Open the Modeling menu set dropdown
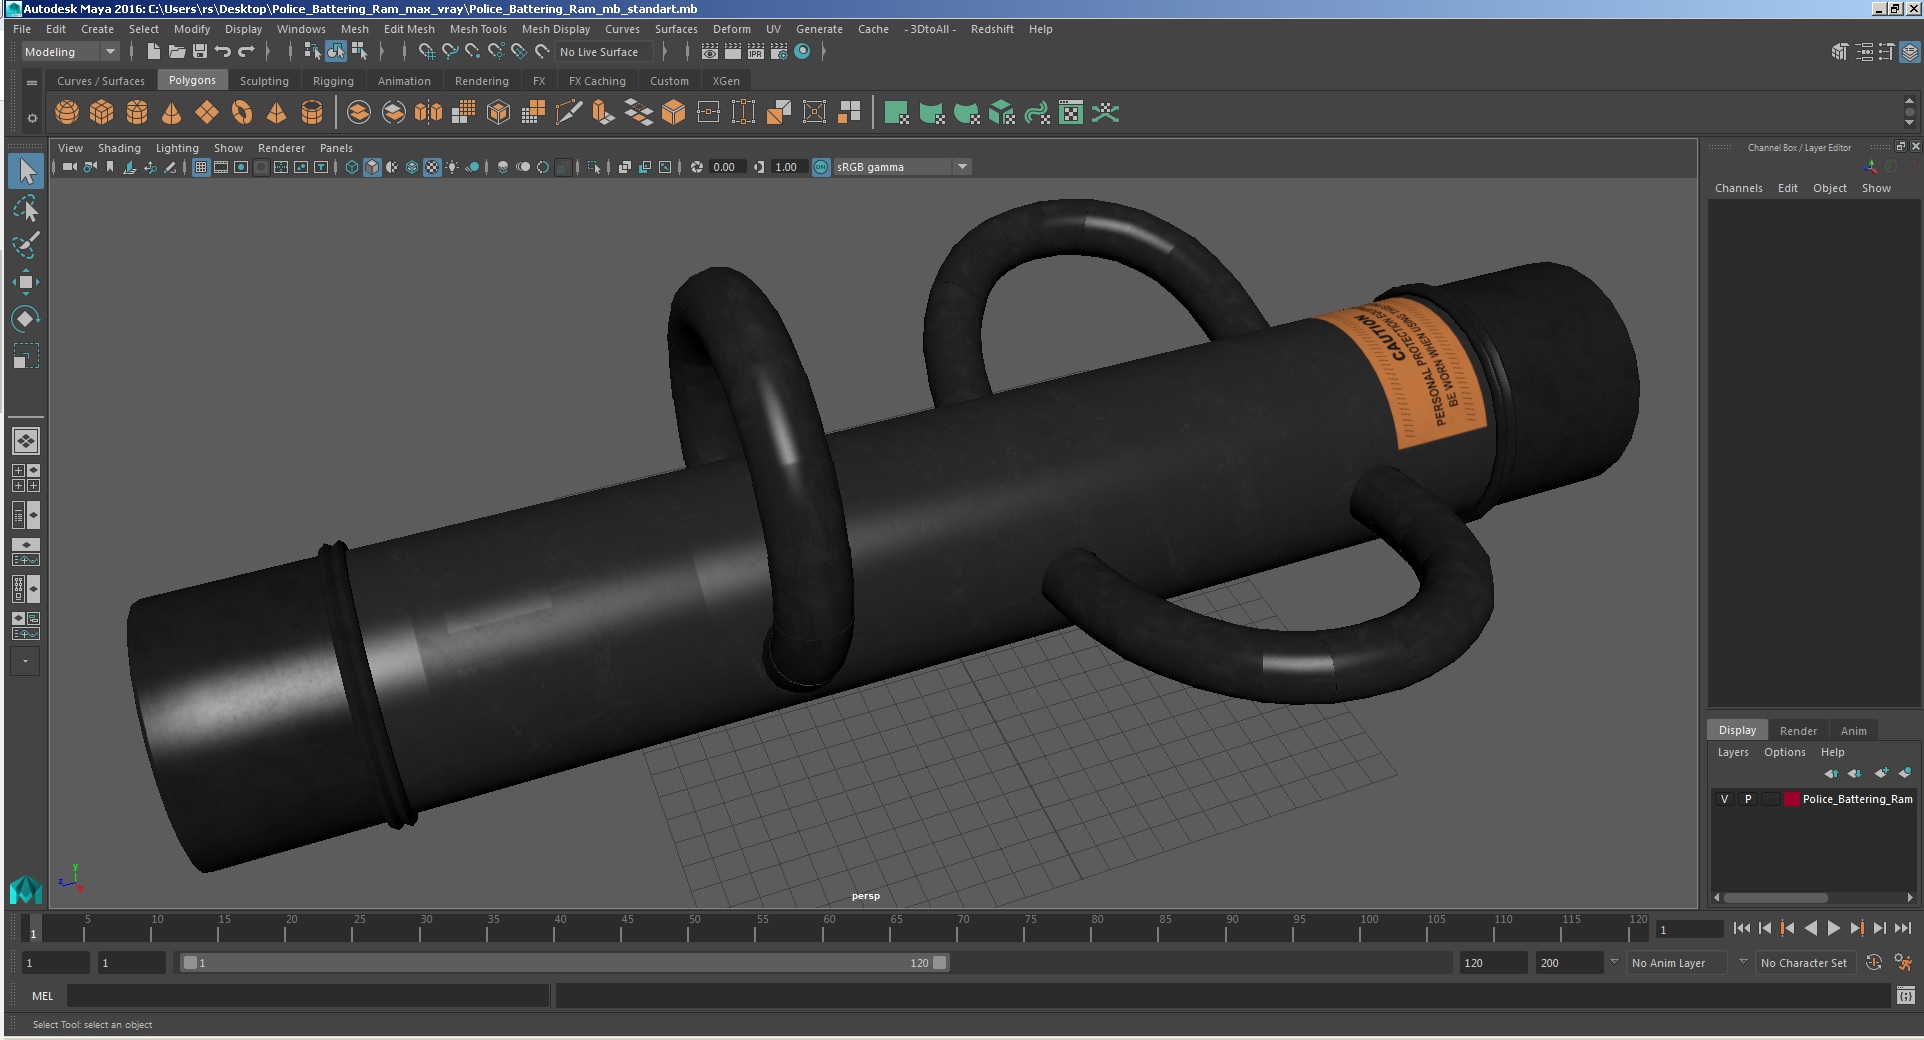Viewport: 1924px width, 1040px height. tap(70, 52)
